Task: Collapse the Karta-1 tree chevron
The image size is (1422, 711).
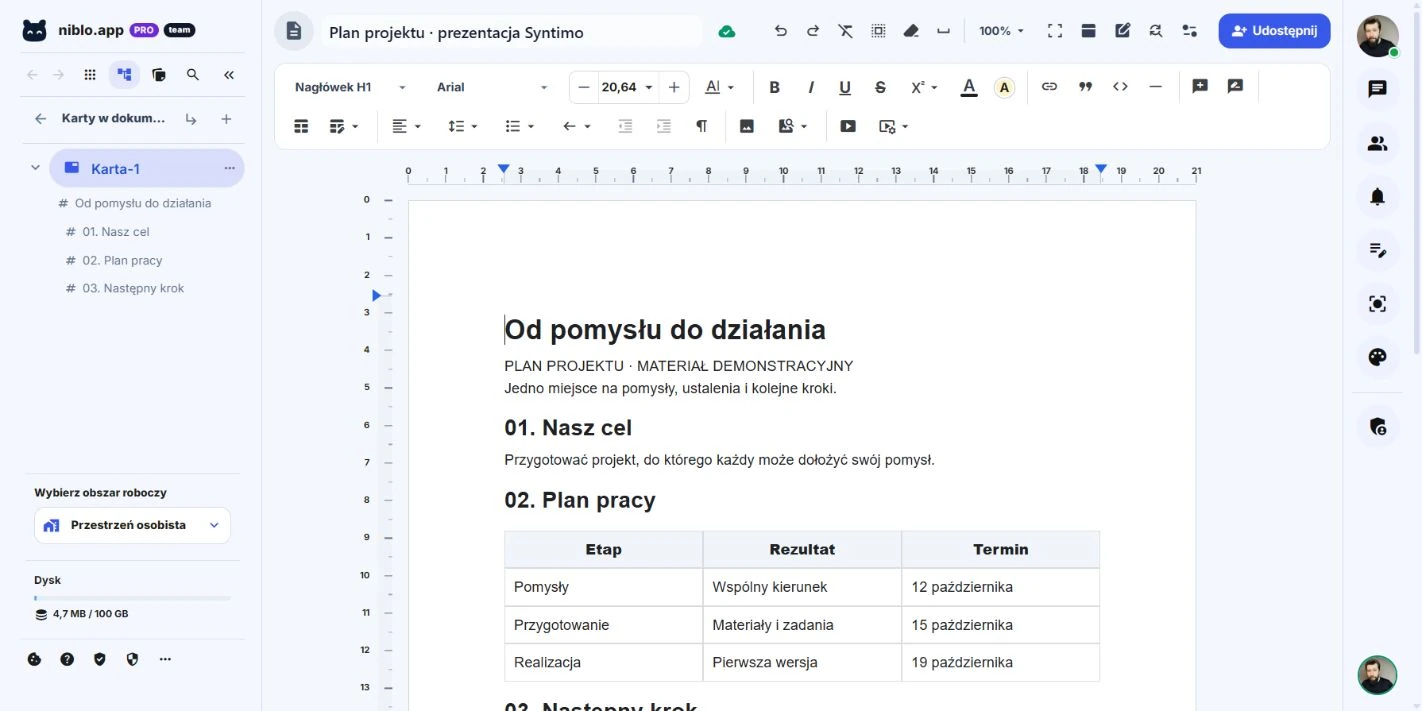Action: coord(35,168)
